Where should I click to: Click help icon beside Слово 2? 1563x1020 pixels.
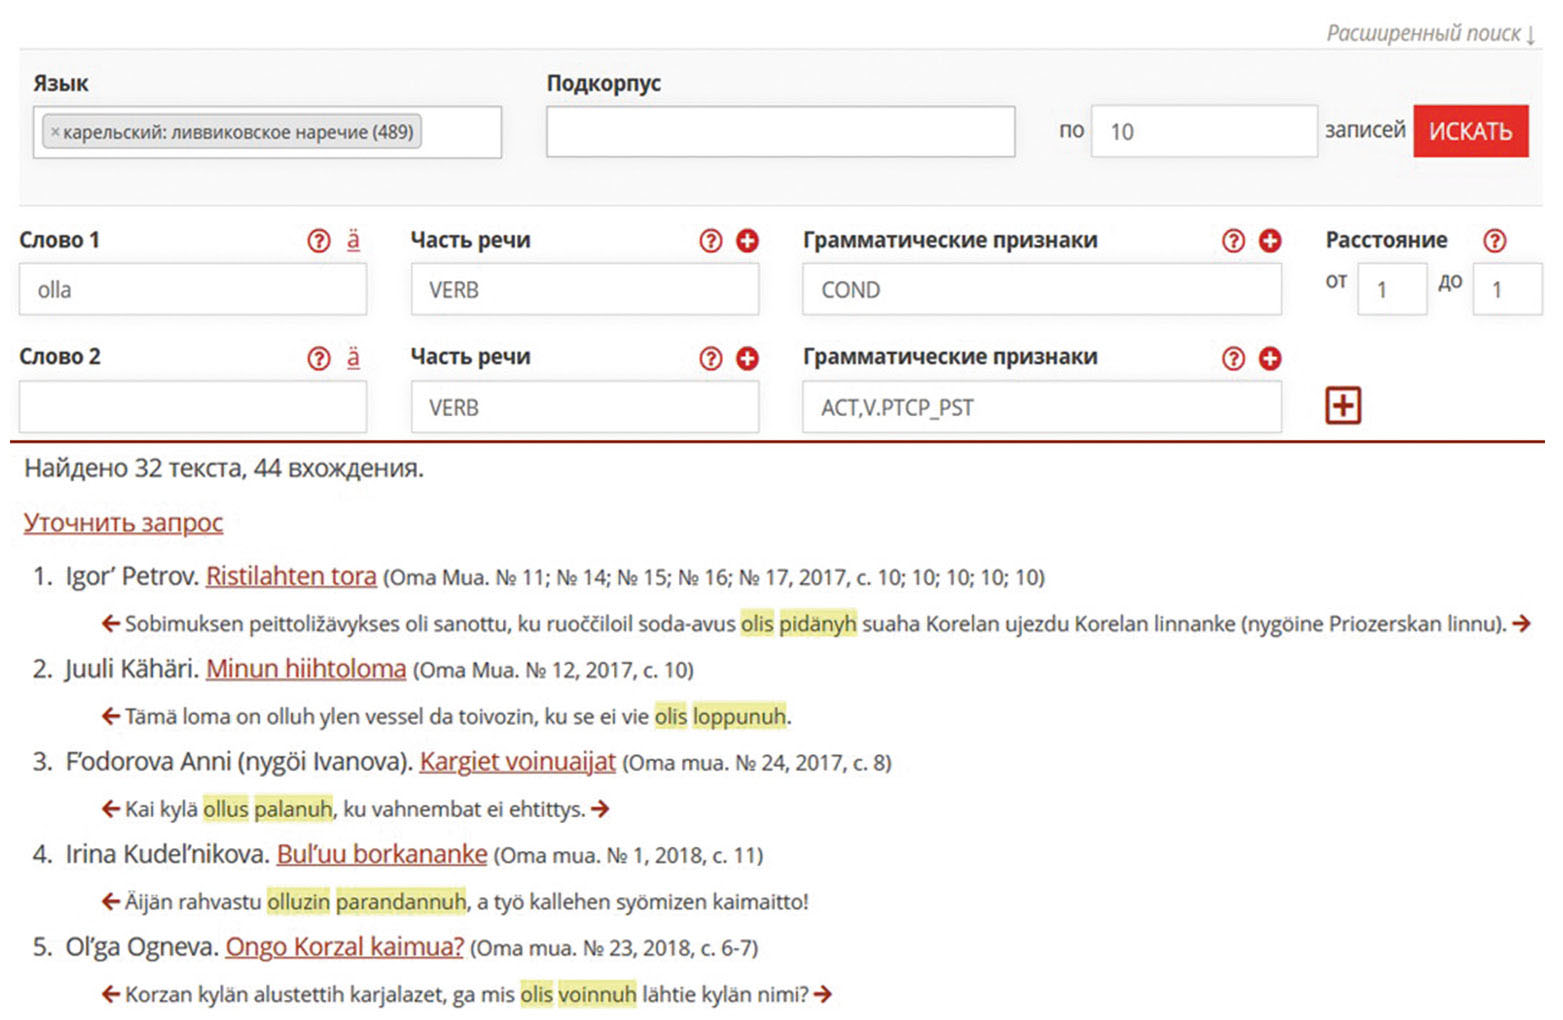pos(318,359)
